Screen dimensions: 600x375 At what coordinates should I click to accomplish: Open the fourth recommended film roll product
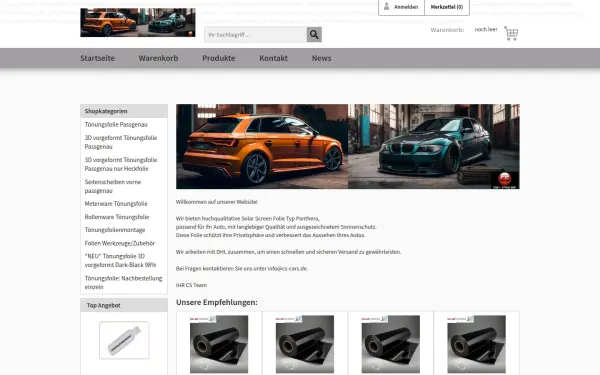[476, 344]
